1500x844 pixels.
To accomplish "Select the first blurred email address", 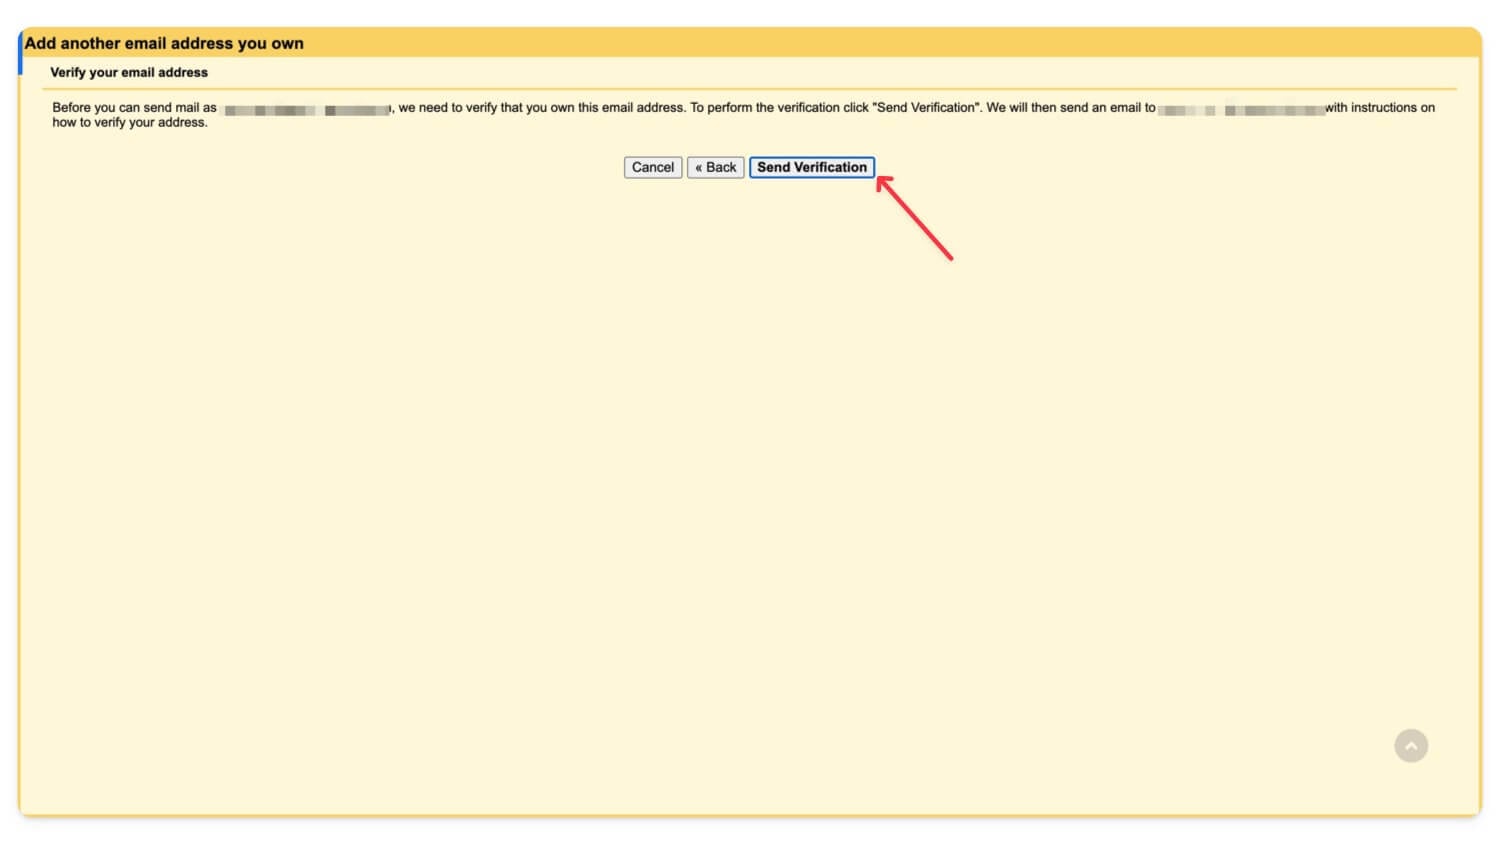I will [x=306, y=109].
